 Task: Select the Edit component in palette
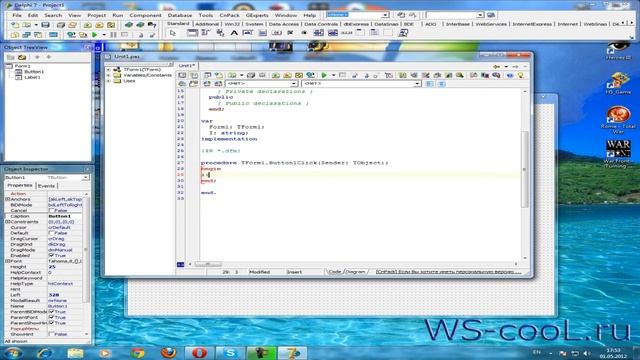tap(248, 33)
